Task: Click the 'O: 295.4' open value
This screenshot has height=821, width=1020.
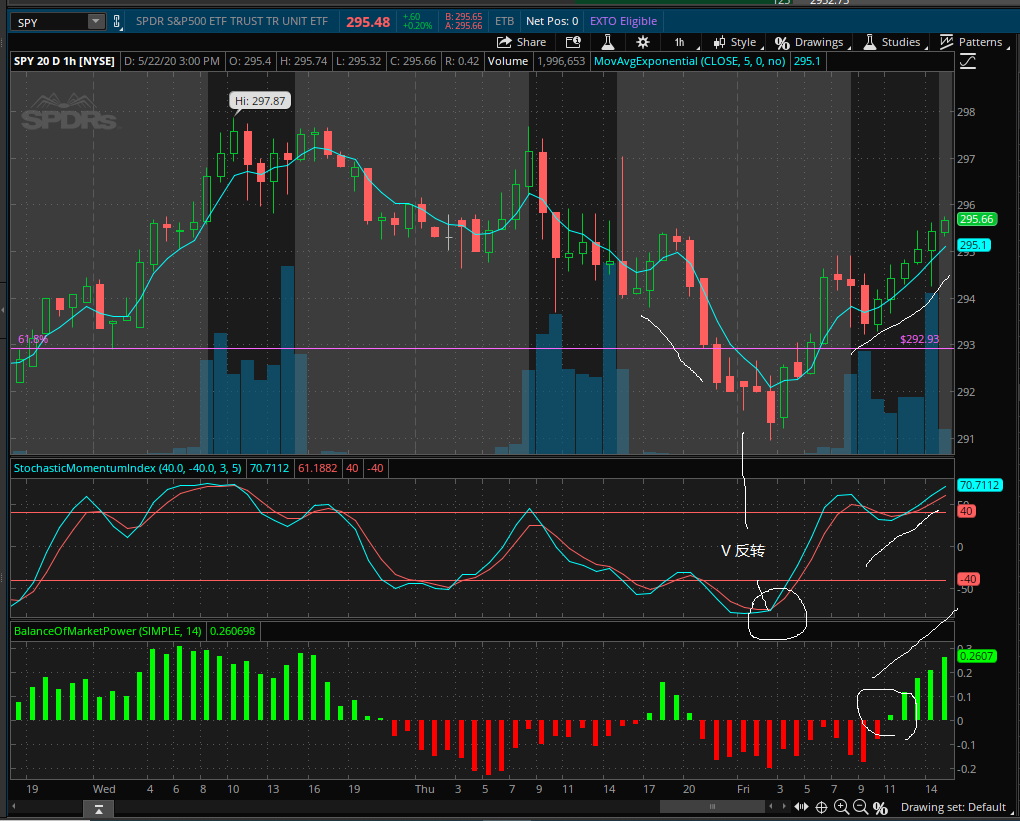Action: 250,61
